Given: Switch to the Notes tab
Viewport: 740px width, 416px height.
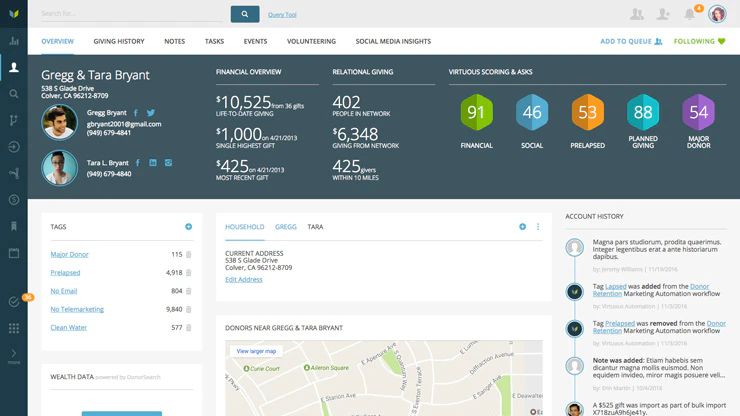Looking at the screenshot, I should 175,42.
